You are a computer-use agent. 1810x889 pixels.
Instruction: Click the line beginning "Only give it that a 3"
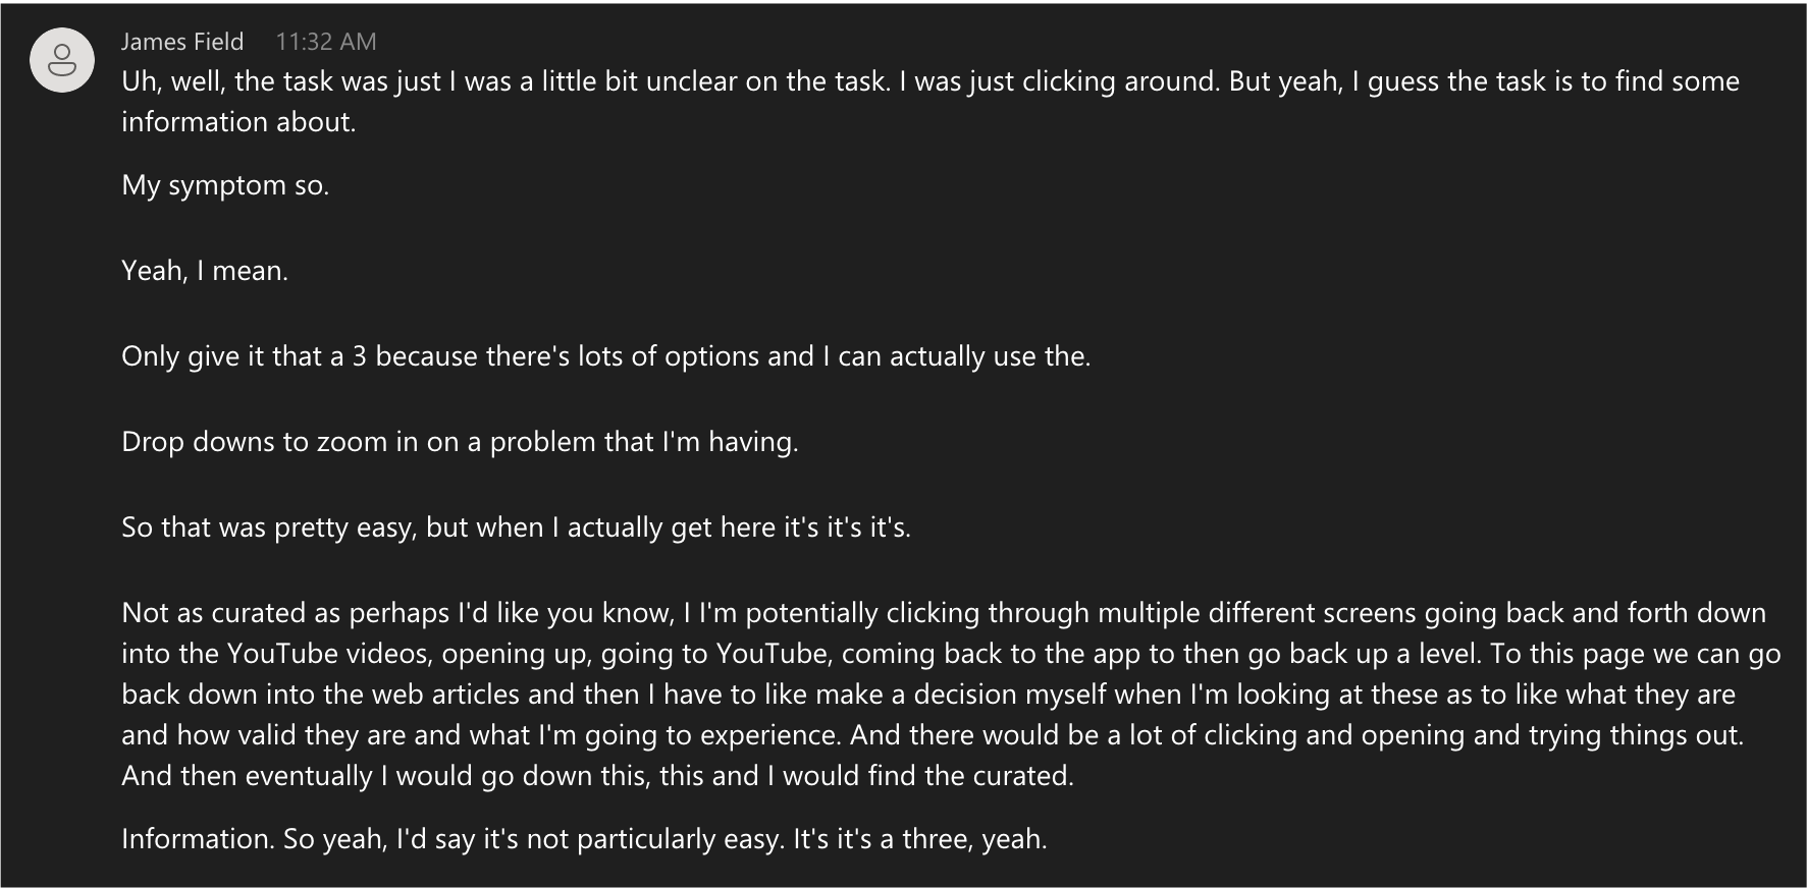tap(605, 356)
